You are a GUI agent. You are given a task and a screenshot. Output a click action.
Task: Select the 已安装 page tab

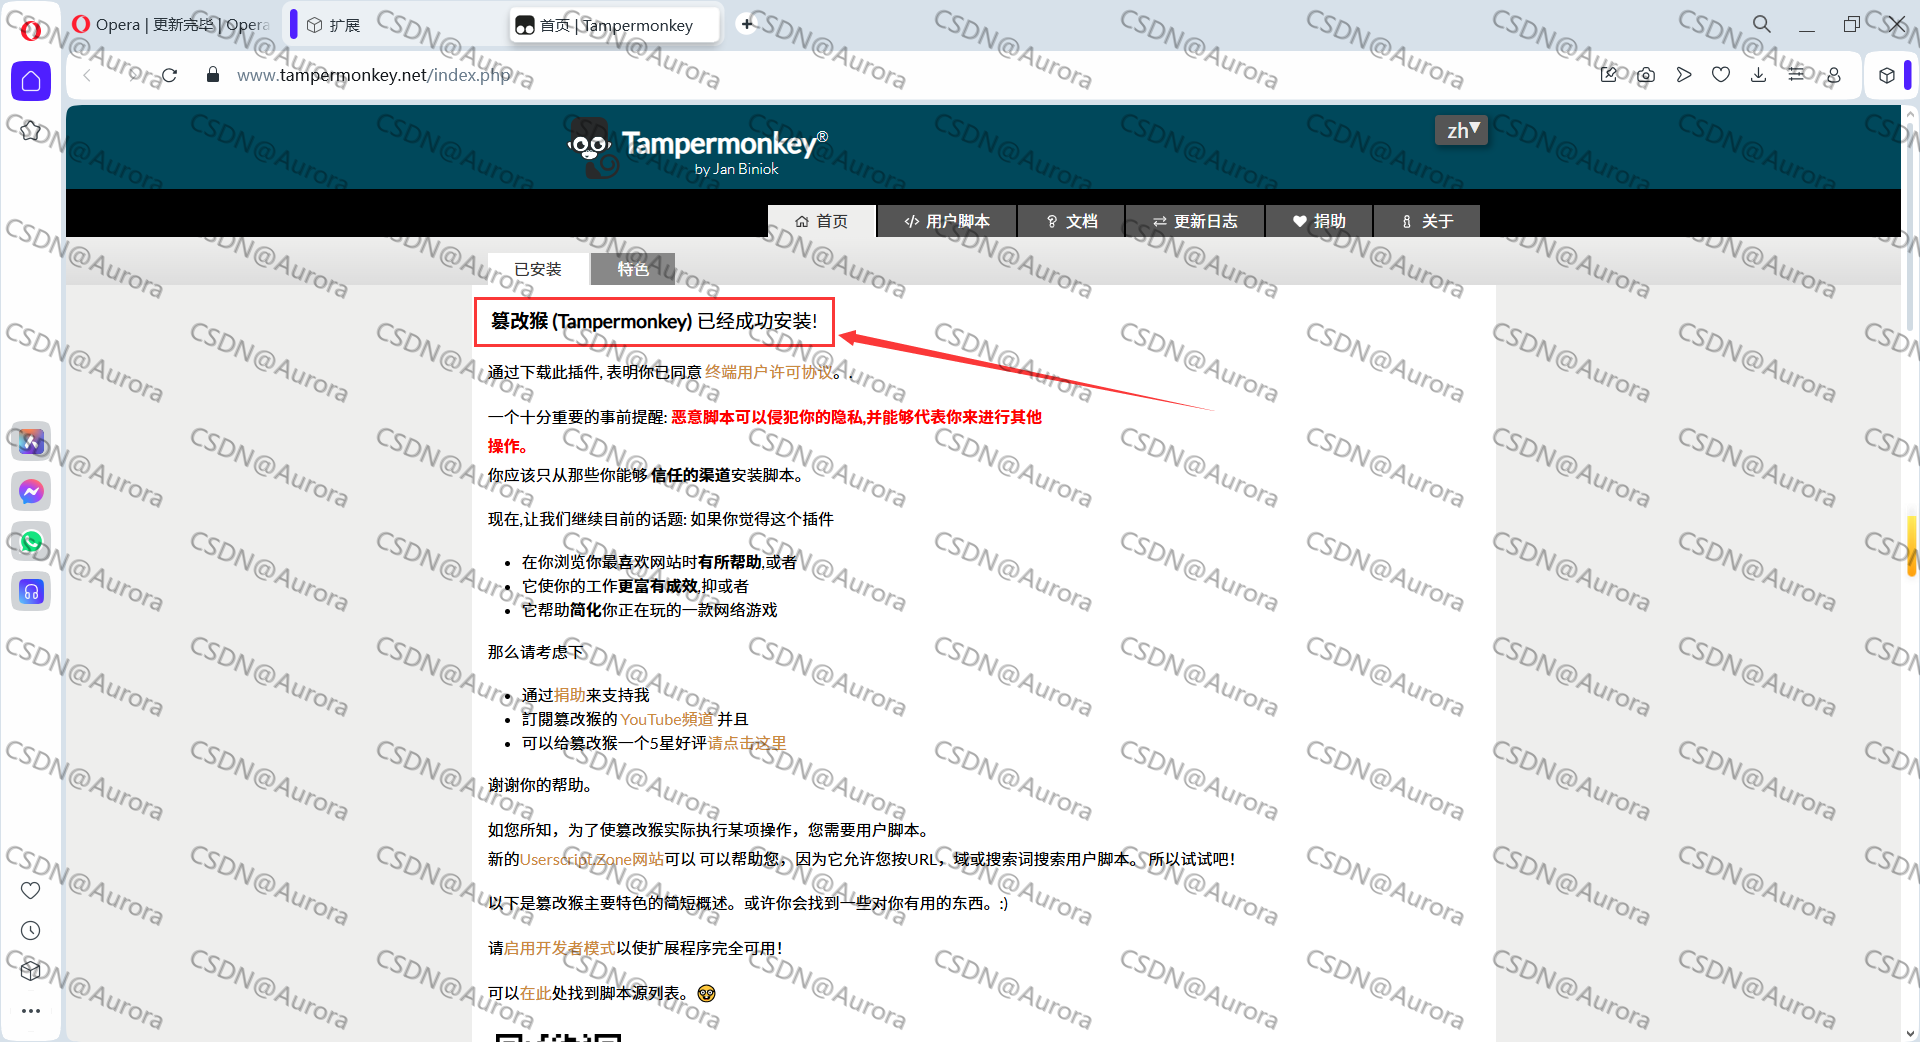tap(538, 269)
